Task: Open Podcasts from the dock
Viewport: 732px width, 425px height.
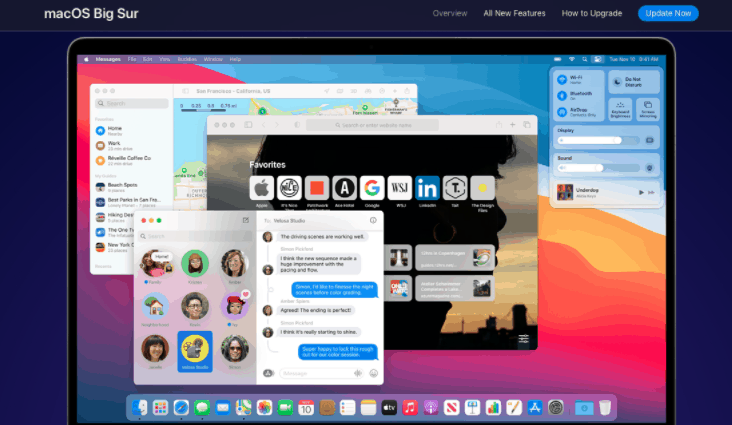Action: point(431,408)
